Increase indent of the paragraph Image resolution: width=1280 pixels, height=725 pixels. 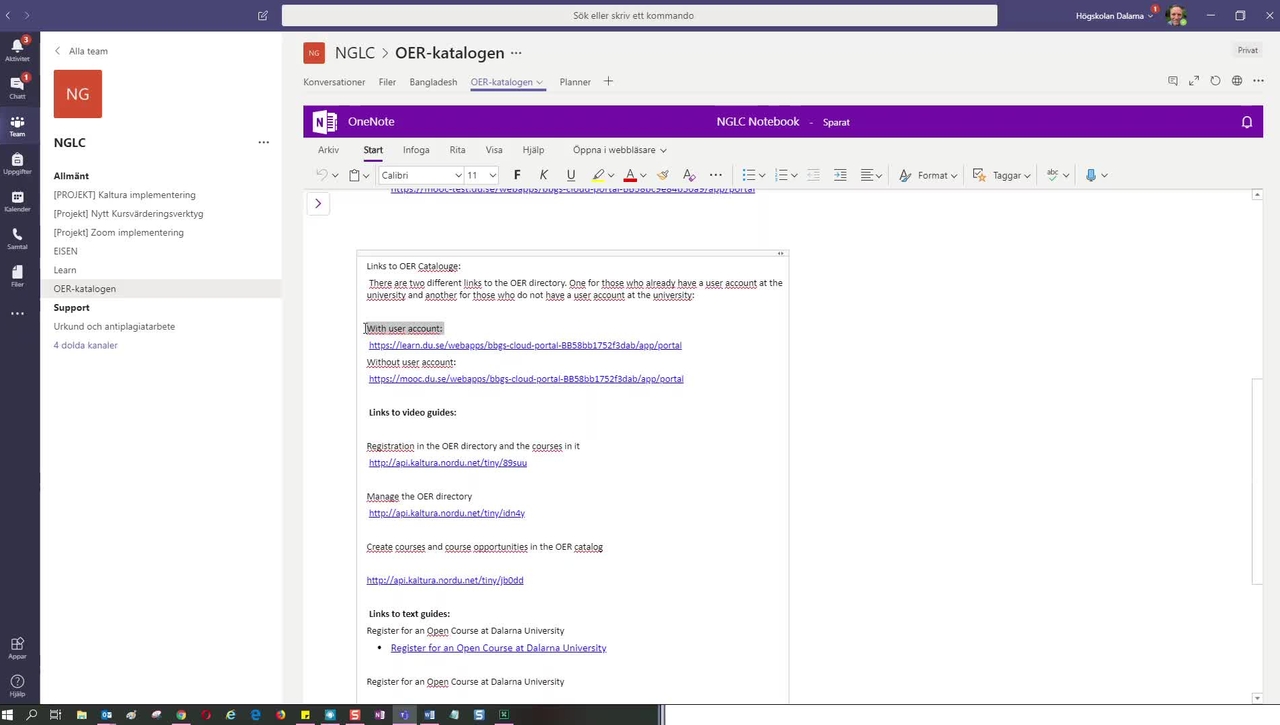point(840,175)
